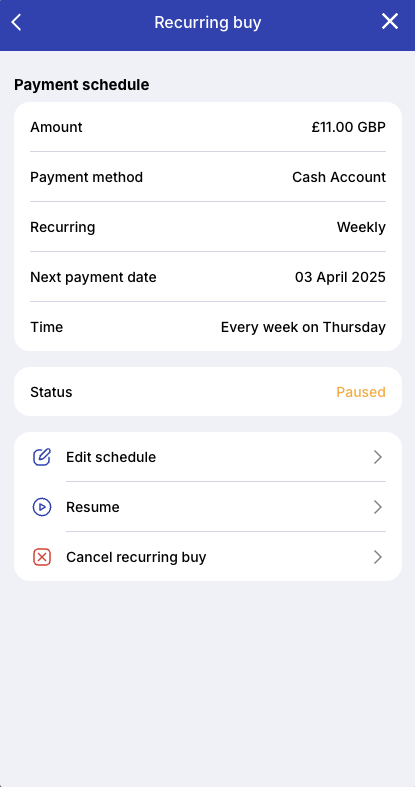The image size is (415, 787).
Task: Click the Paused status label
Action: click(x=361, y=392)
